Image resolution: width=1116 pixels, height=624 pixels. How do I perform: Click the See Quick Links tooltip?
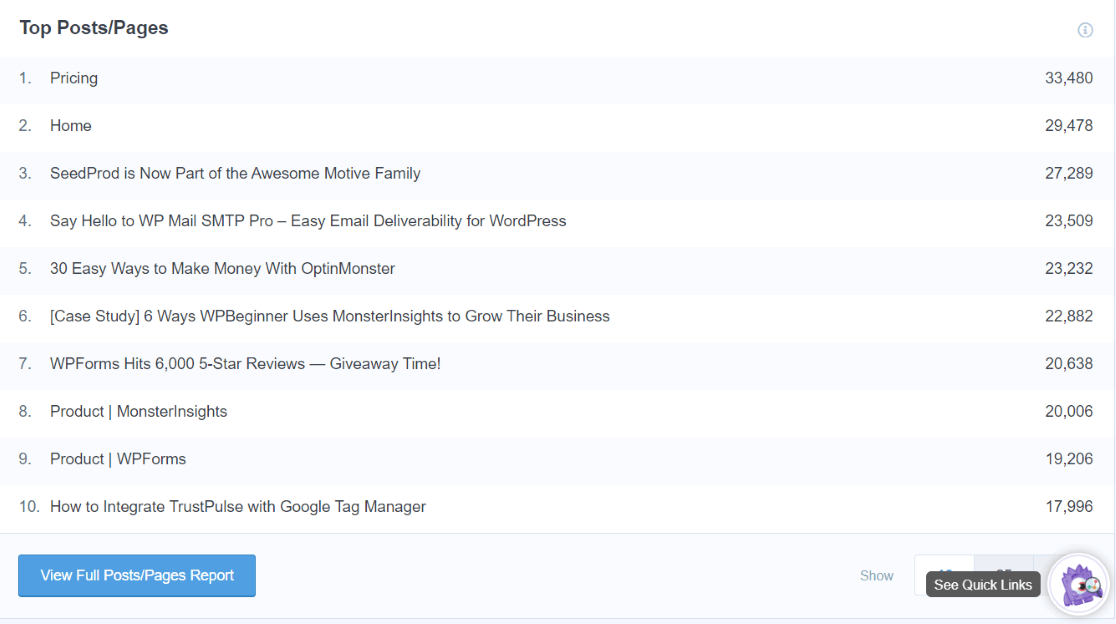point(983,585)
